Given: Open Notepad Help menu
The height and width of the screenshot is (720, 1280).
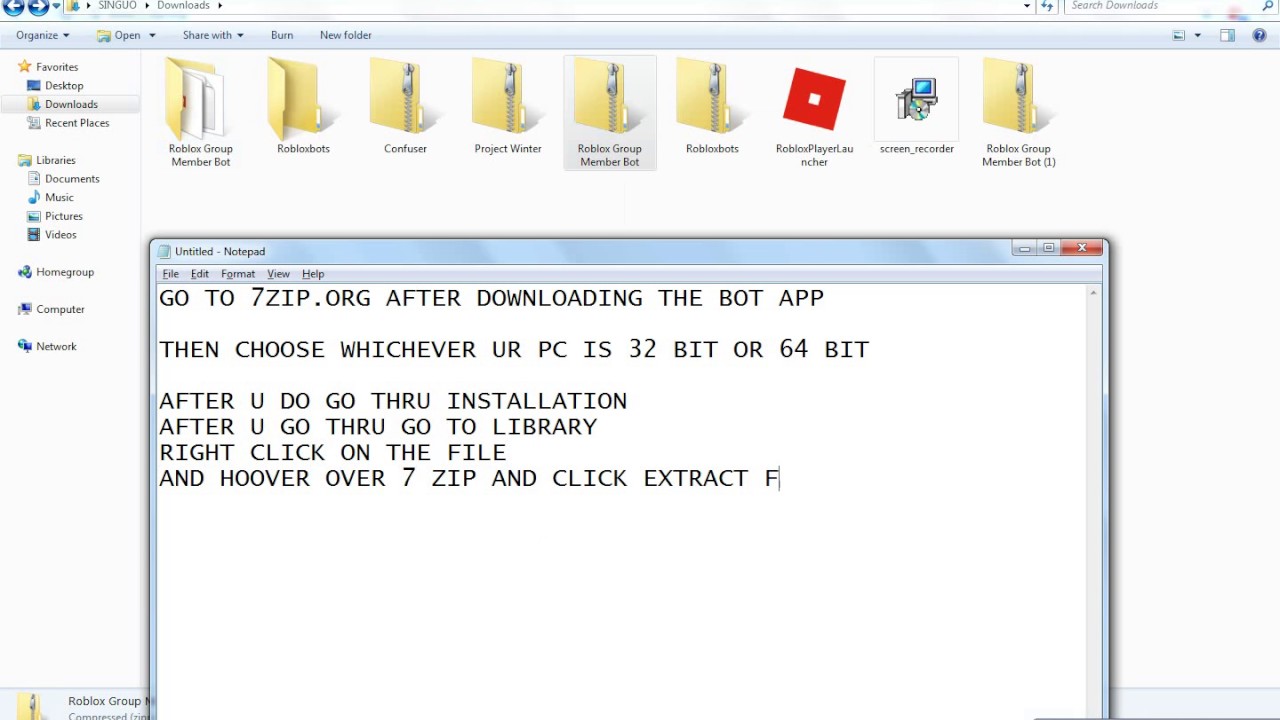Looking at the screenshot, I should pos(313,274).
